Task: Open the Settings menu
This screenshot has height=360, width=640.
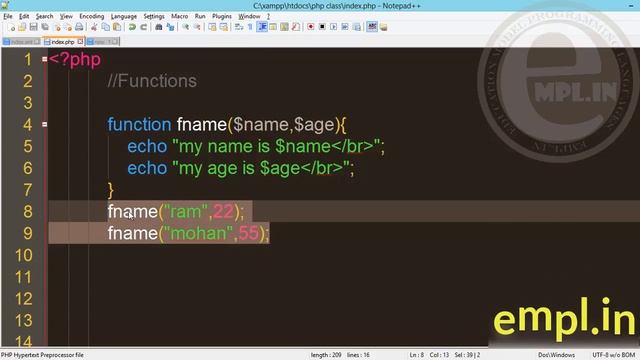Action: pyautogui.click(x=154, y=16)
